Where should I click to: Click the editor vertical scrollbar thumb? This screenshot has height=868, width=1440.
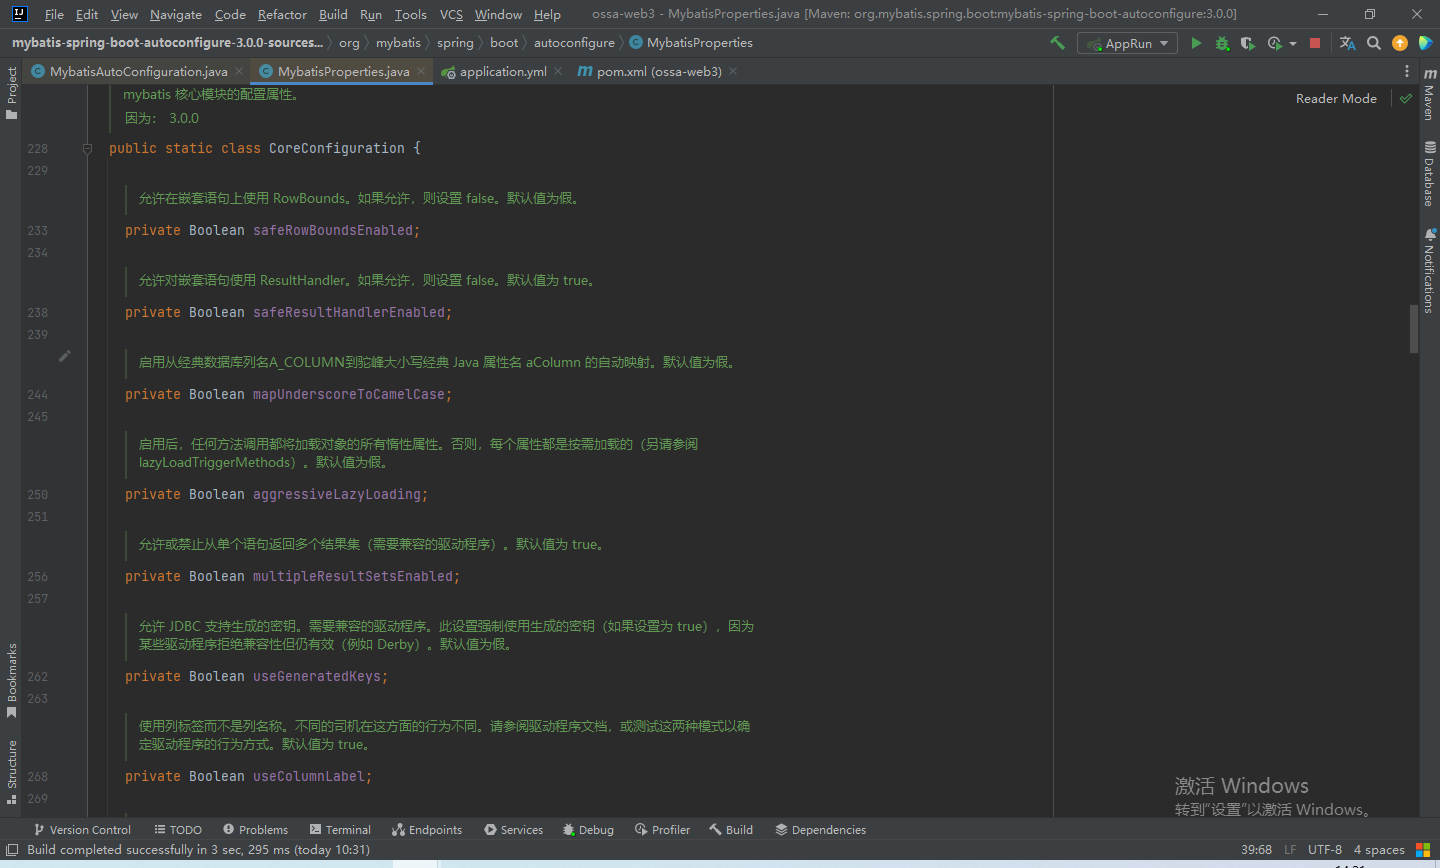pyautogui.click(x=1413, y=329)
